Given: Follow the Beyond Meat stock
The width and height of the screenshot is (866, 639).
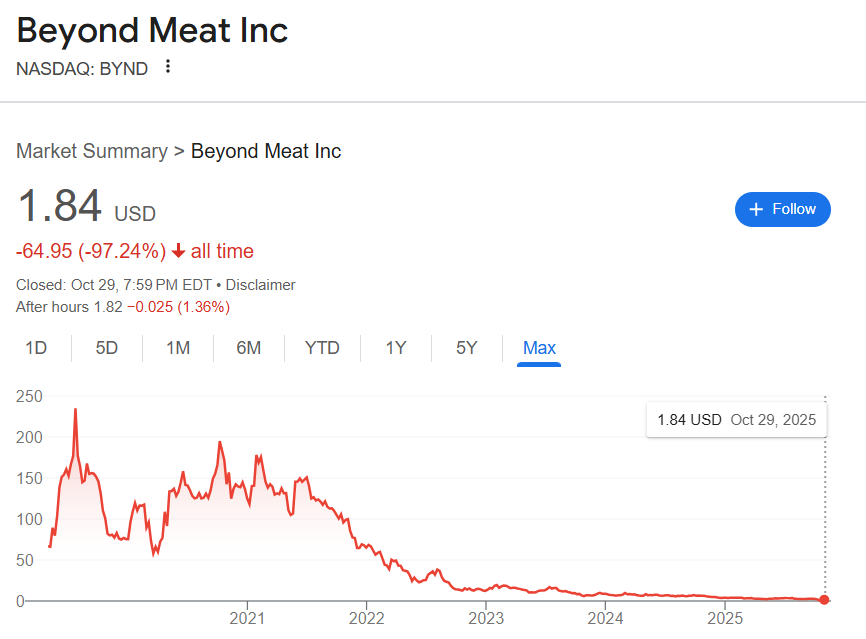Looking at the screenshot, I should coord(782,209).
